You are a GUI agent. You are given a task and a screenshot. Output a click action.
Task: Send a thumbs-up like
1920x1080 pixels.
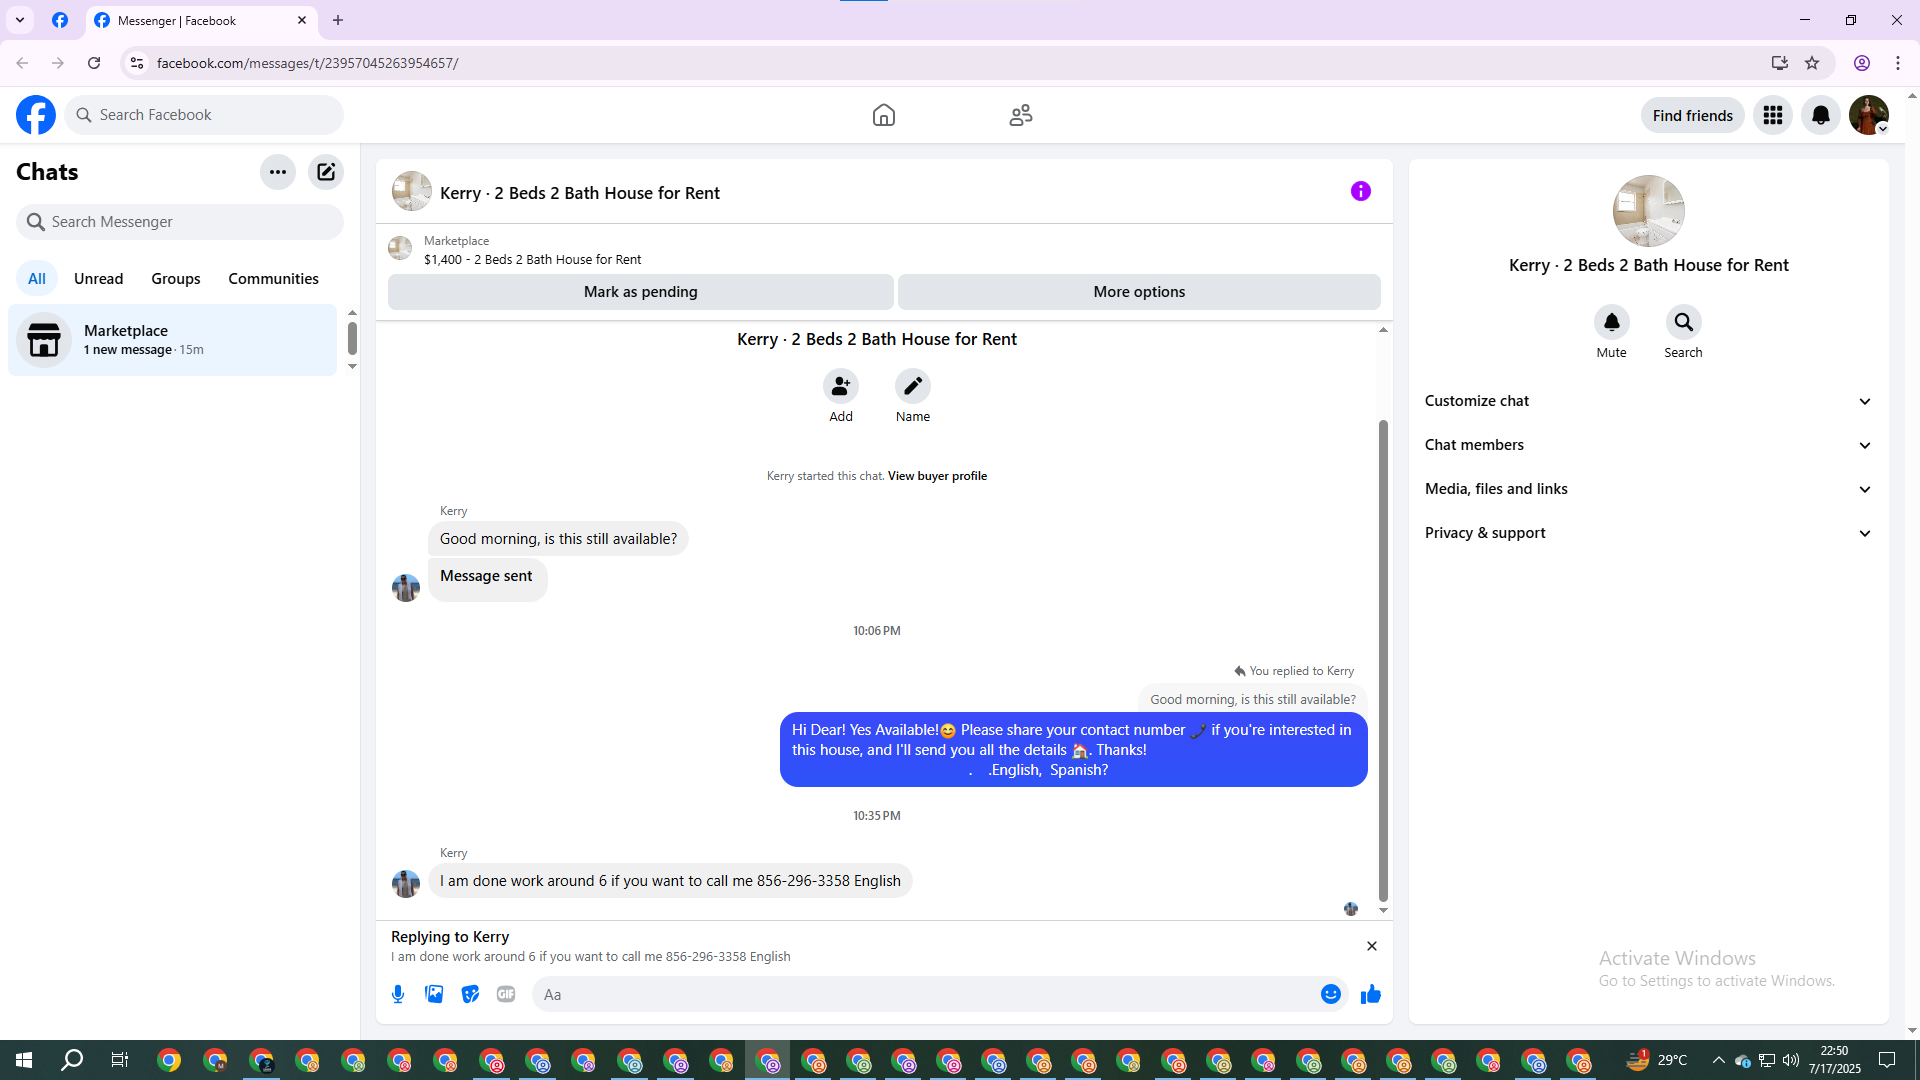coord(1371,994)
